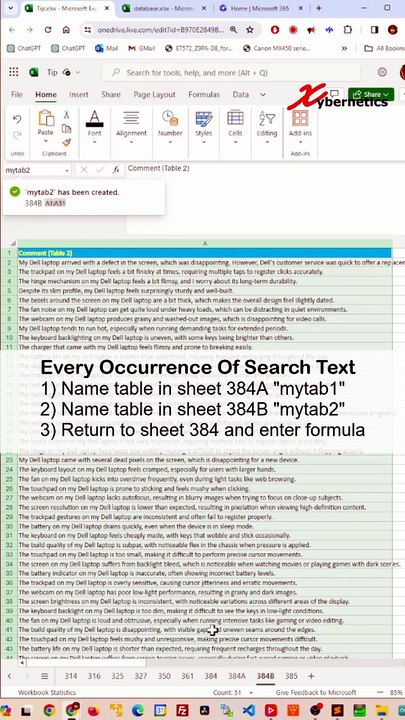Switch to the Insert ribbon tab
The height and width of the screenshot is (720, 405).
[79, 95]
